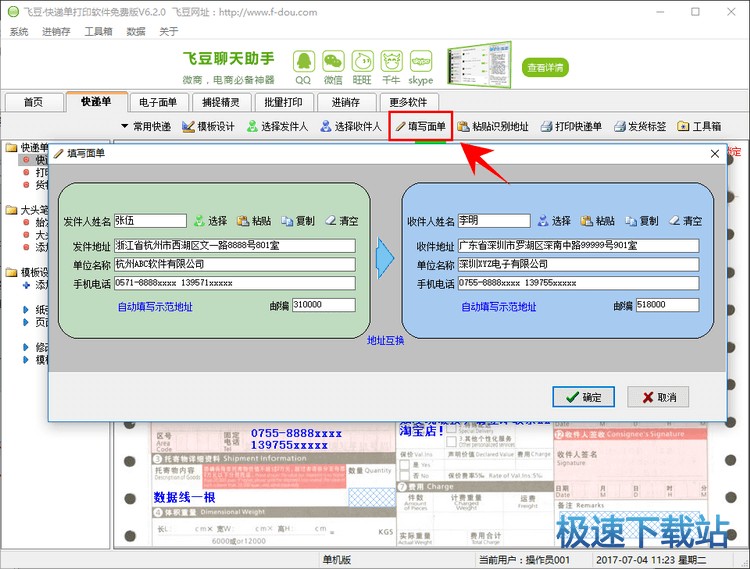Close the 填写面单 dialog
Viewport: 750px width, 569px height.
tap(715, 153)
